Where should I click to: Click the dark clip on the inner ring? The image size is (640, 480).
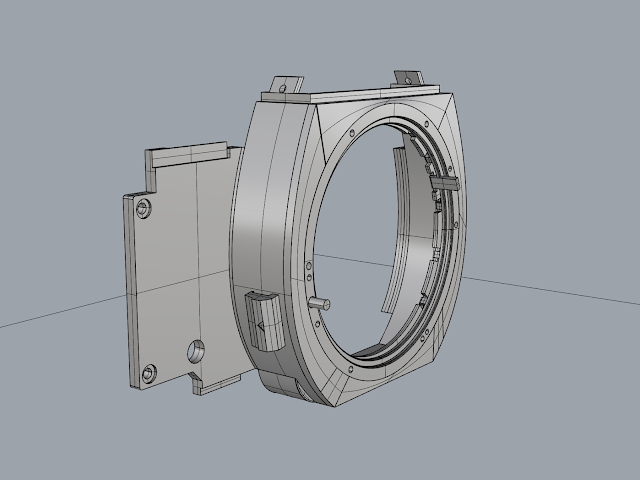(x=444, y=182)
